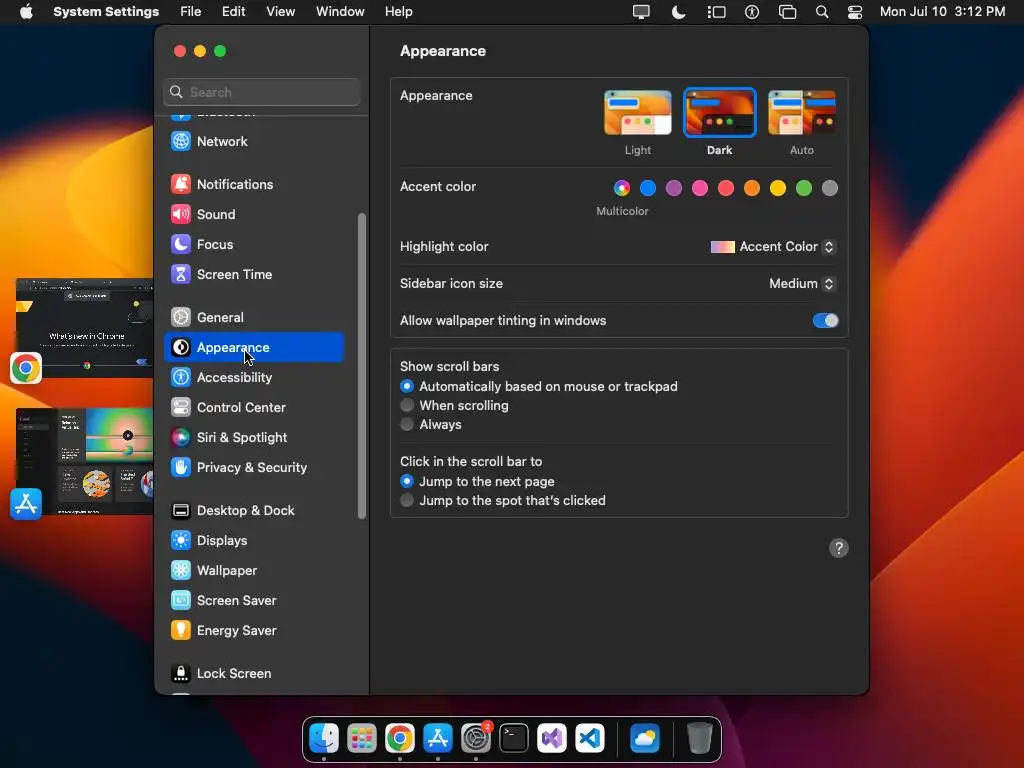The width and height of the screenshot is (1024, 768).
Task: Open Launchpad from the Dock
Action: click(362, 739)
